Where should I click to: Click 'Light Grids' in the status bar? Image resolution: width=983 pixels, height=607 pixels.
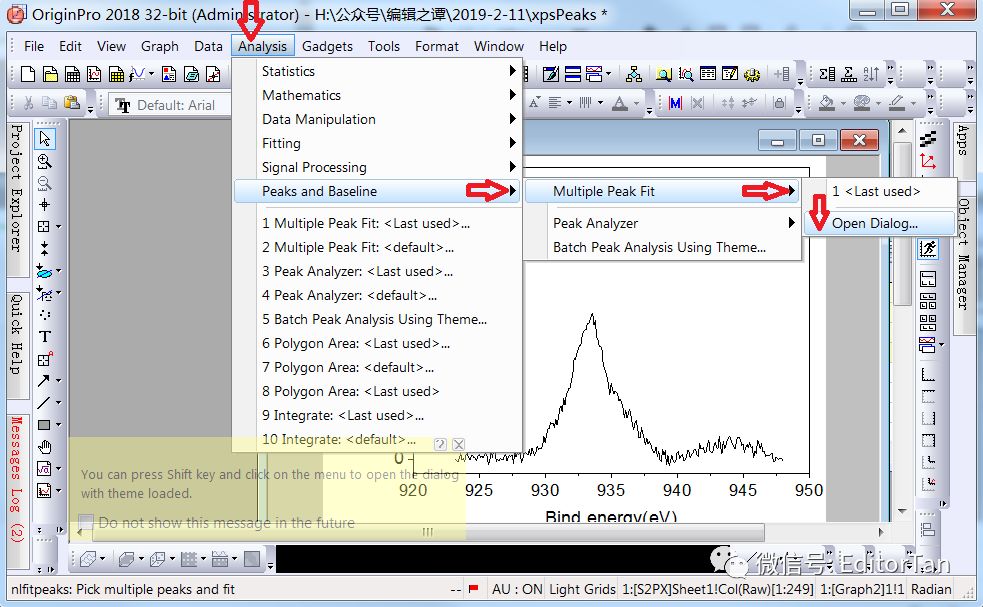582,589
